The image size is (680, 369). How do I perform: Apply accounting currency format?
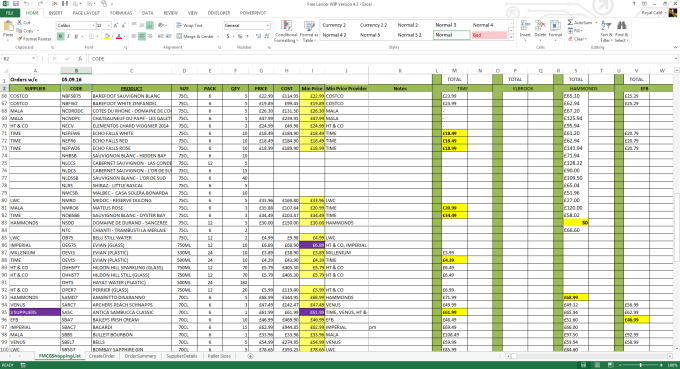coord(228,36)
